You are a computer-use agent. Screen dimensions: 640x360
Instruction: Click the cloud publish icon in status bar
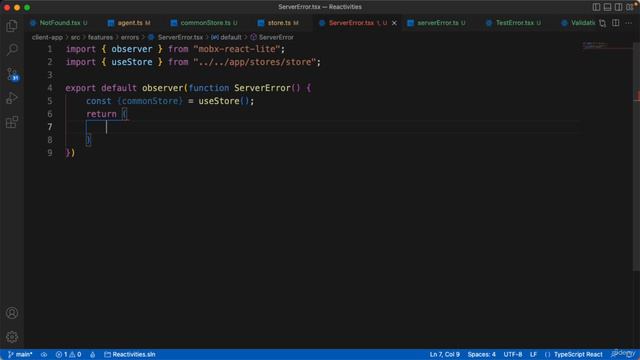(x=44, y=354)
